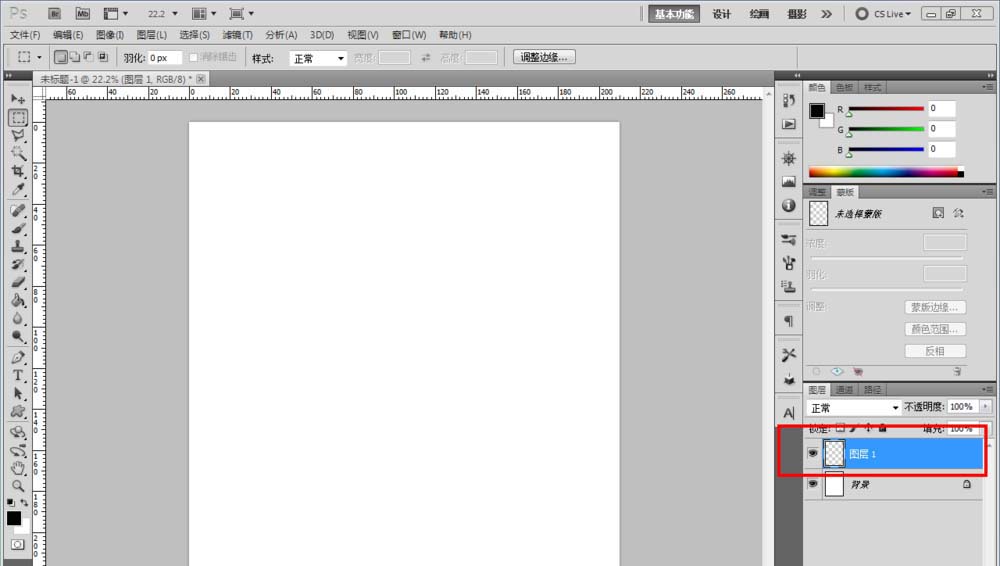Viewport: 1000px width, 566px height.
Task: Select the Paint Bucket tool
Action: [x=18, y=300]
